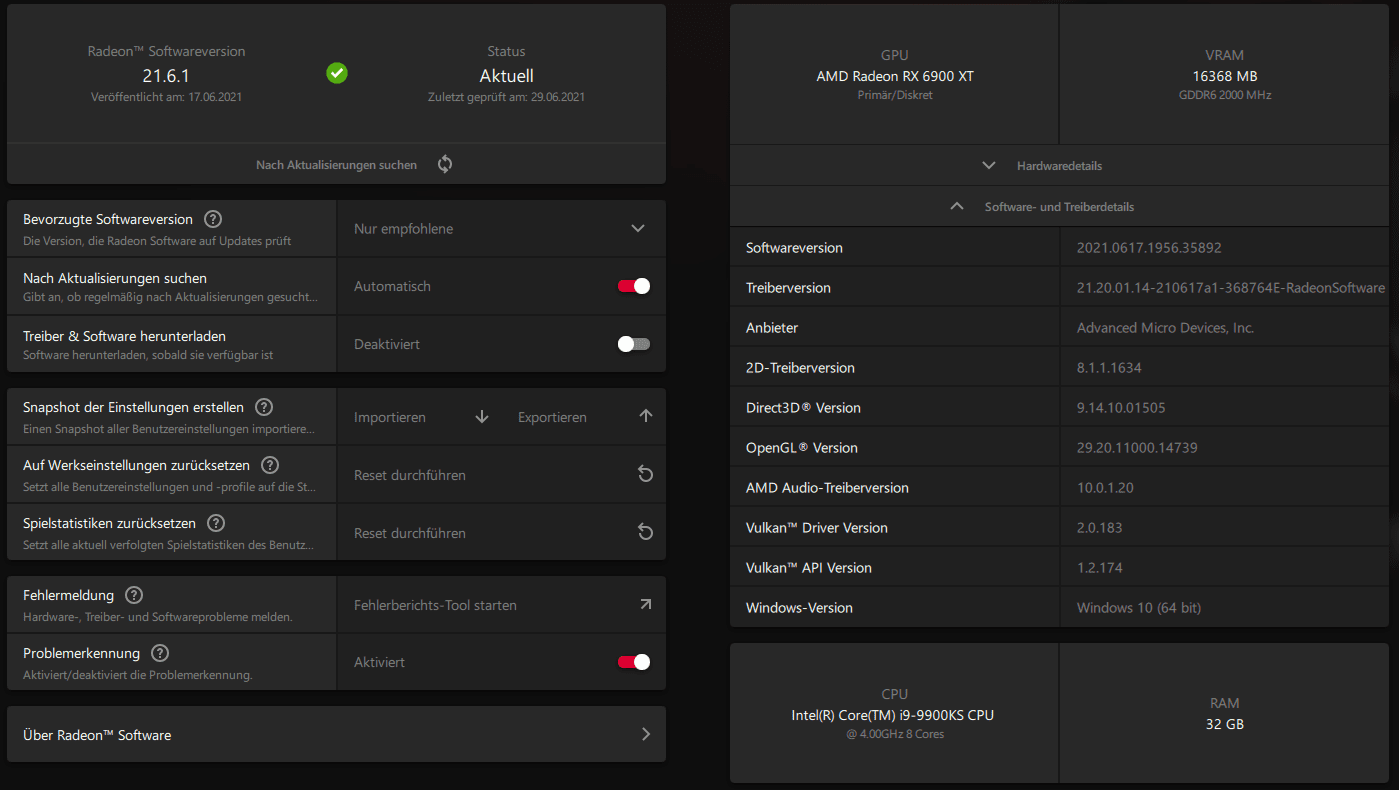Open the Über Radeon Software row
1399x790 pixels.
336,734
